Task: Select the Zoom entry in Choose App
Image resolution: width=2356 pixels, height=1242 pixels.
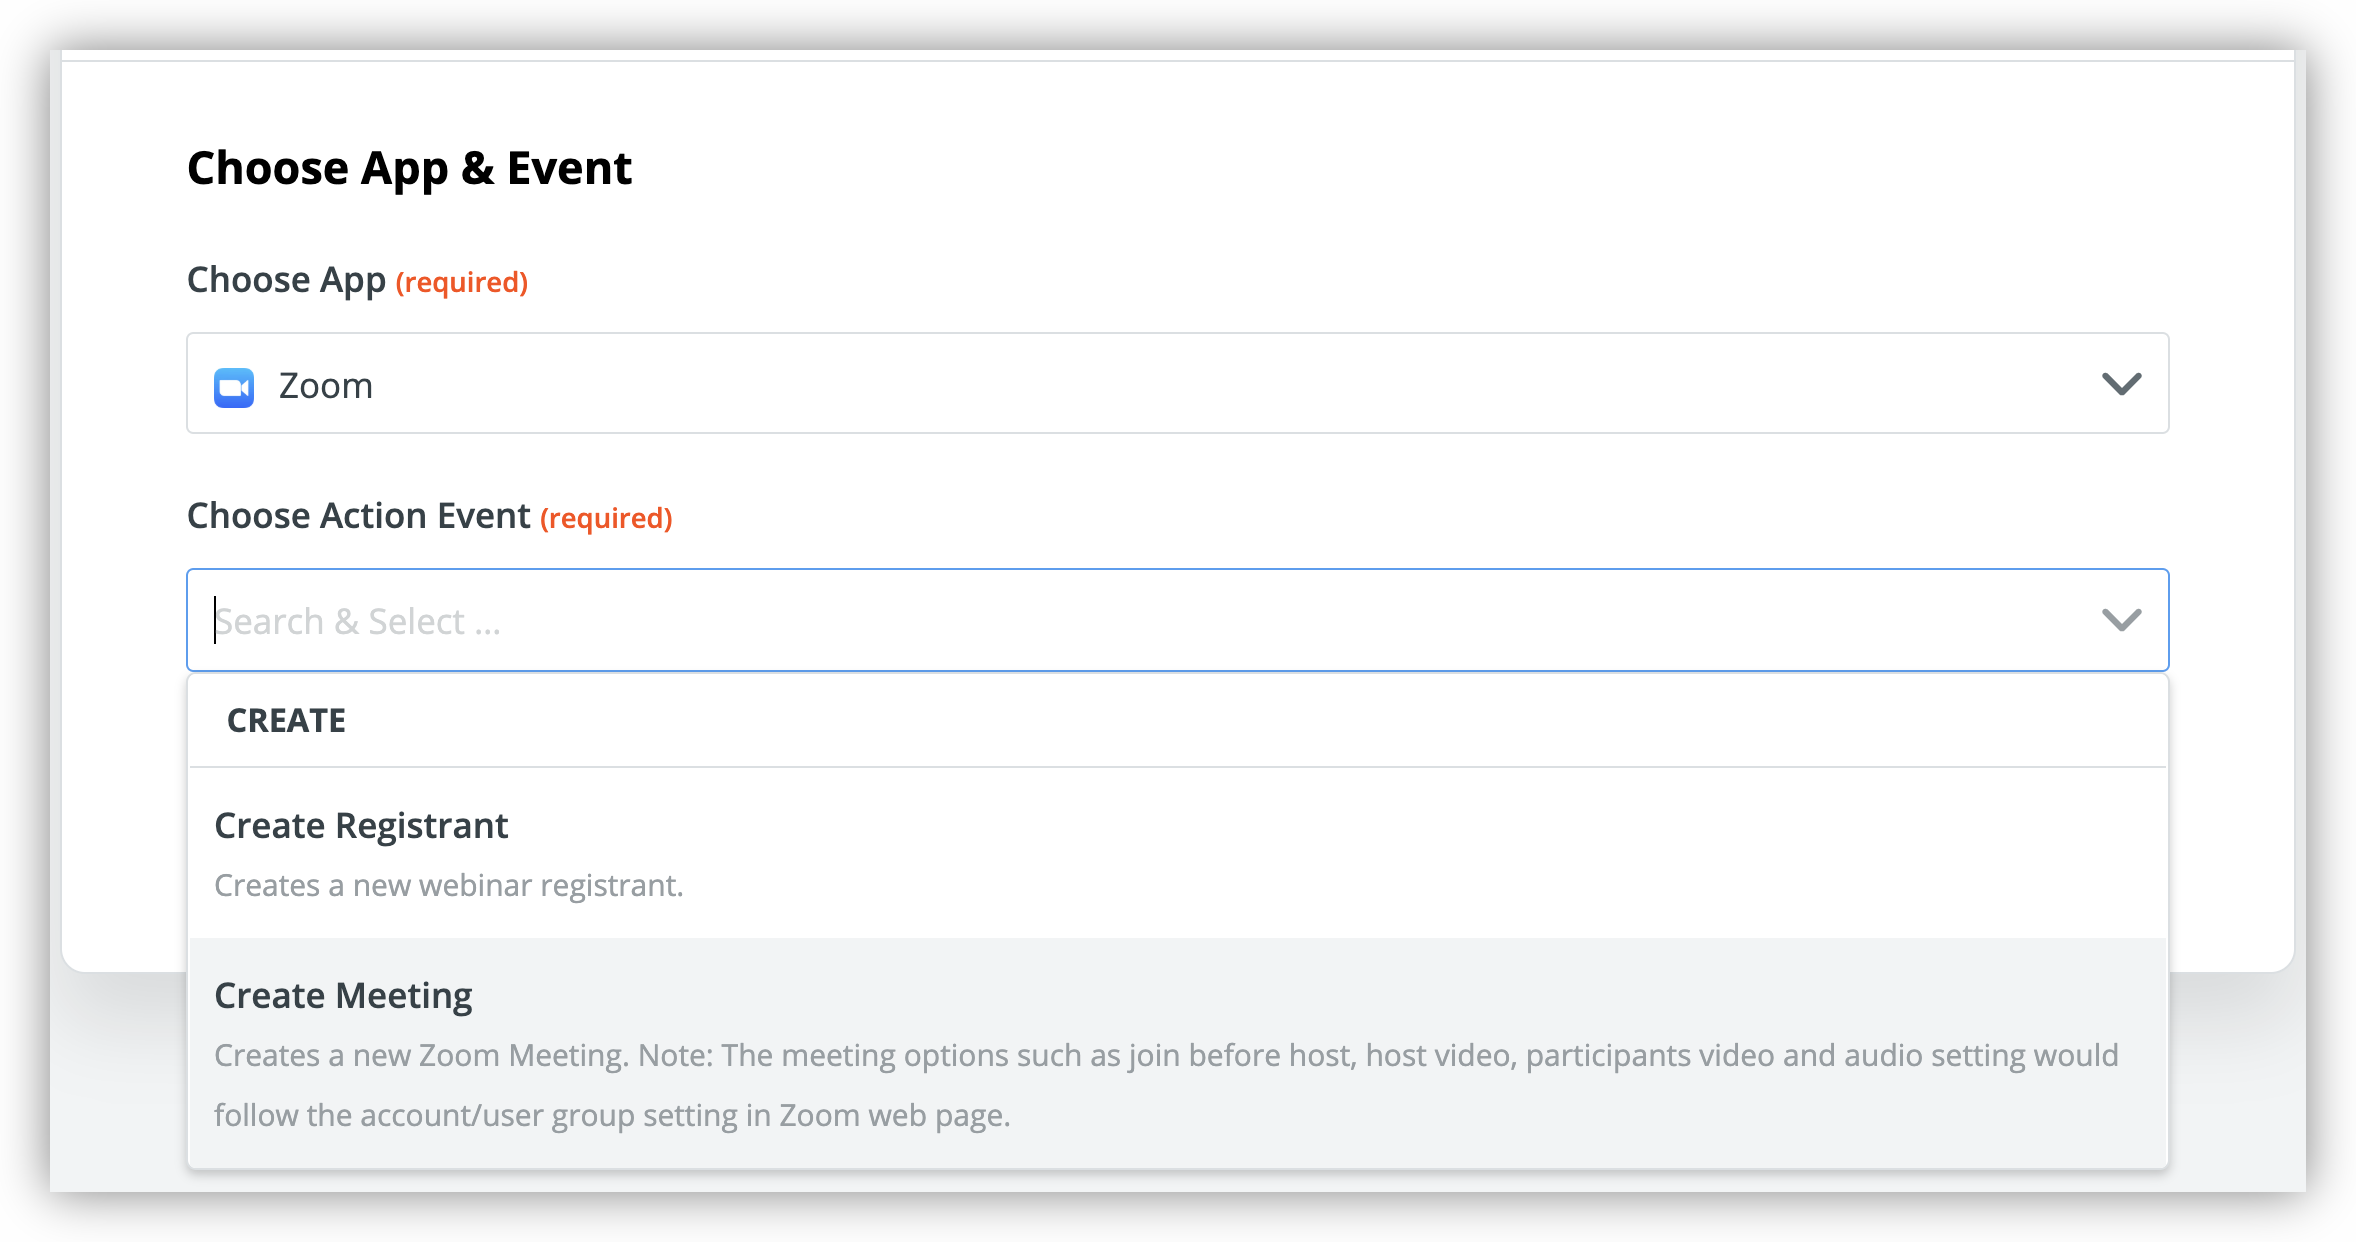Action: [324, 386]
